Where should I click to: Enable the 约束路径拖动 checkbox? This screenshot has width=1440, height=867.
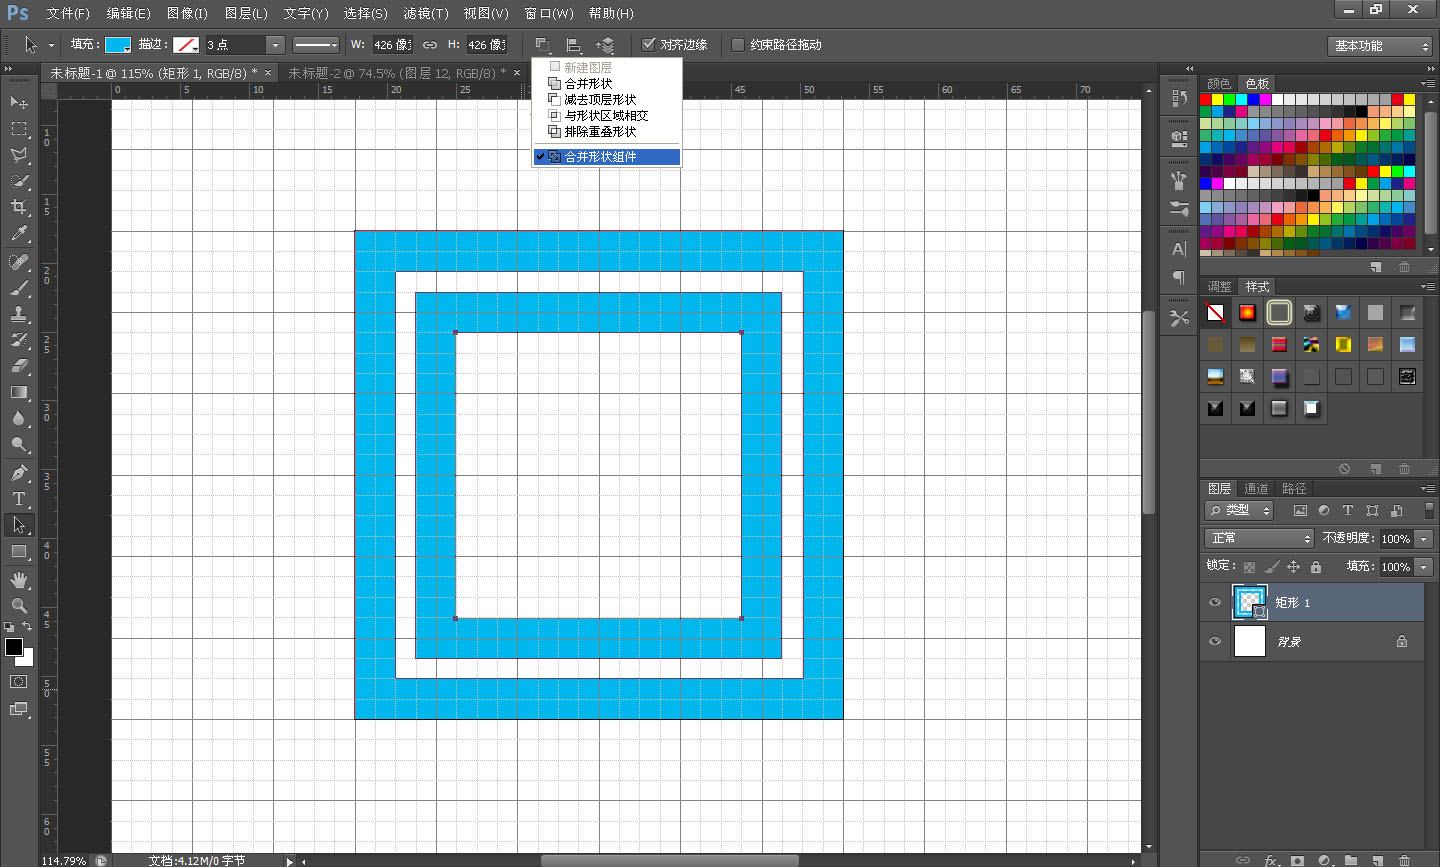[x=738, y=45]
